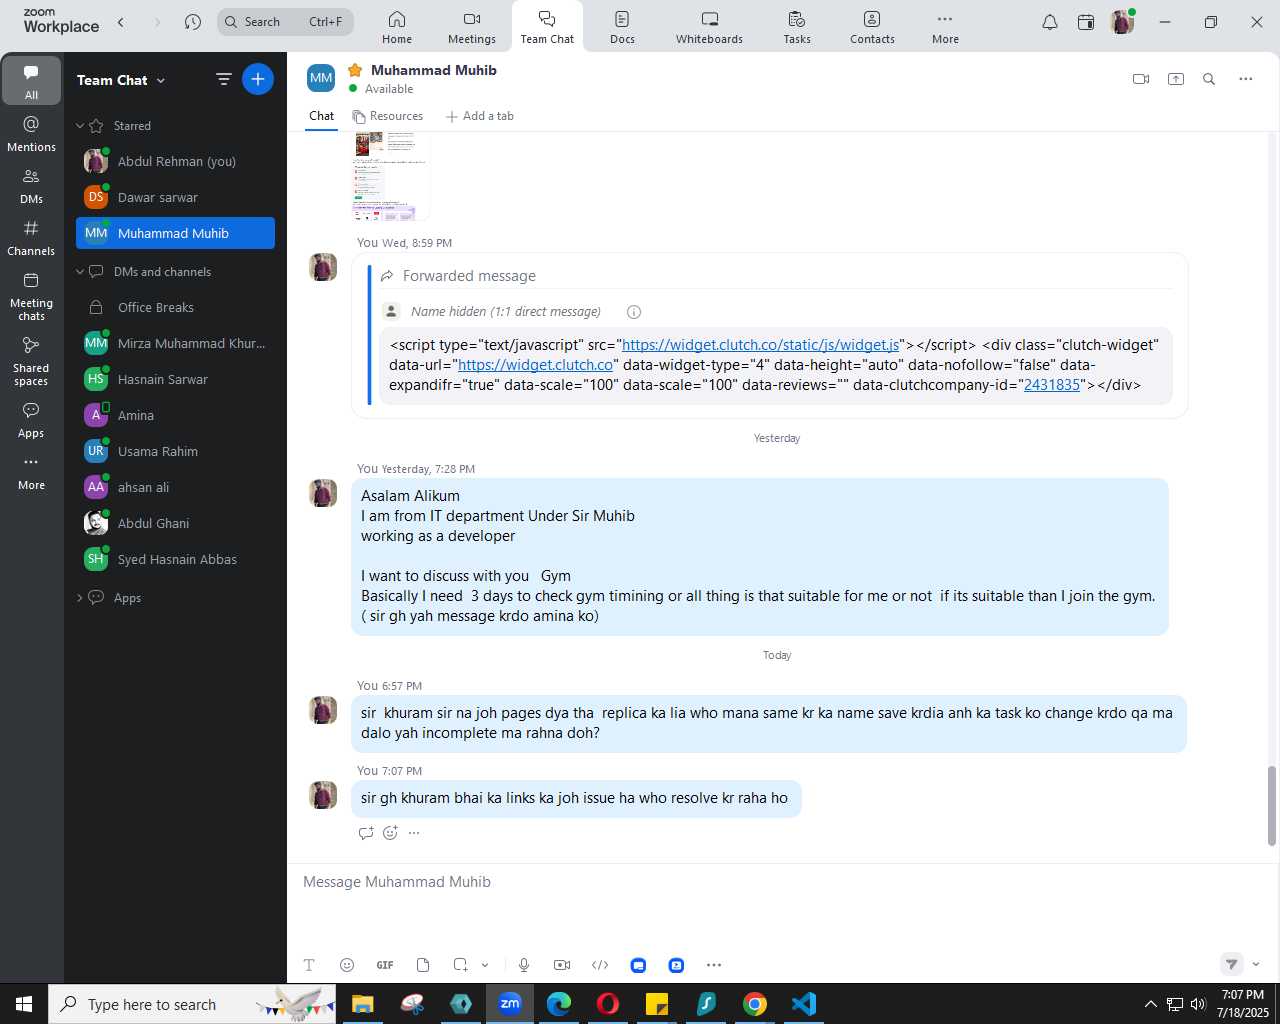Open history clock icon near search

tap(193, 22)
